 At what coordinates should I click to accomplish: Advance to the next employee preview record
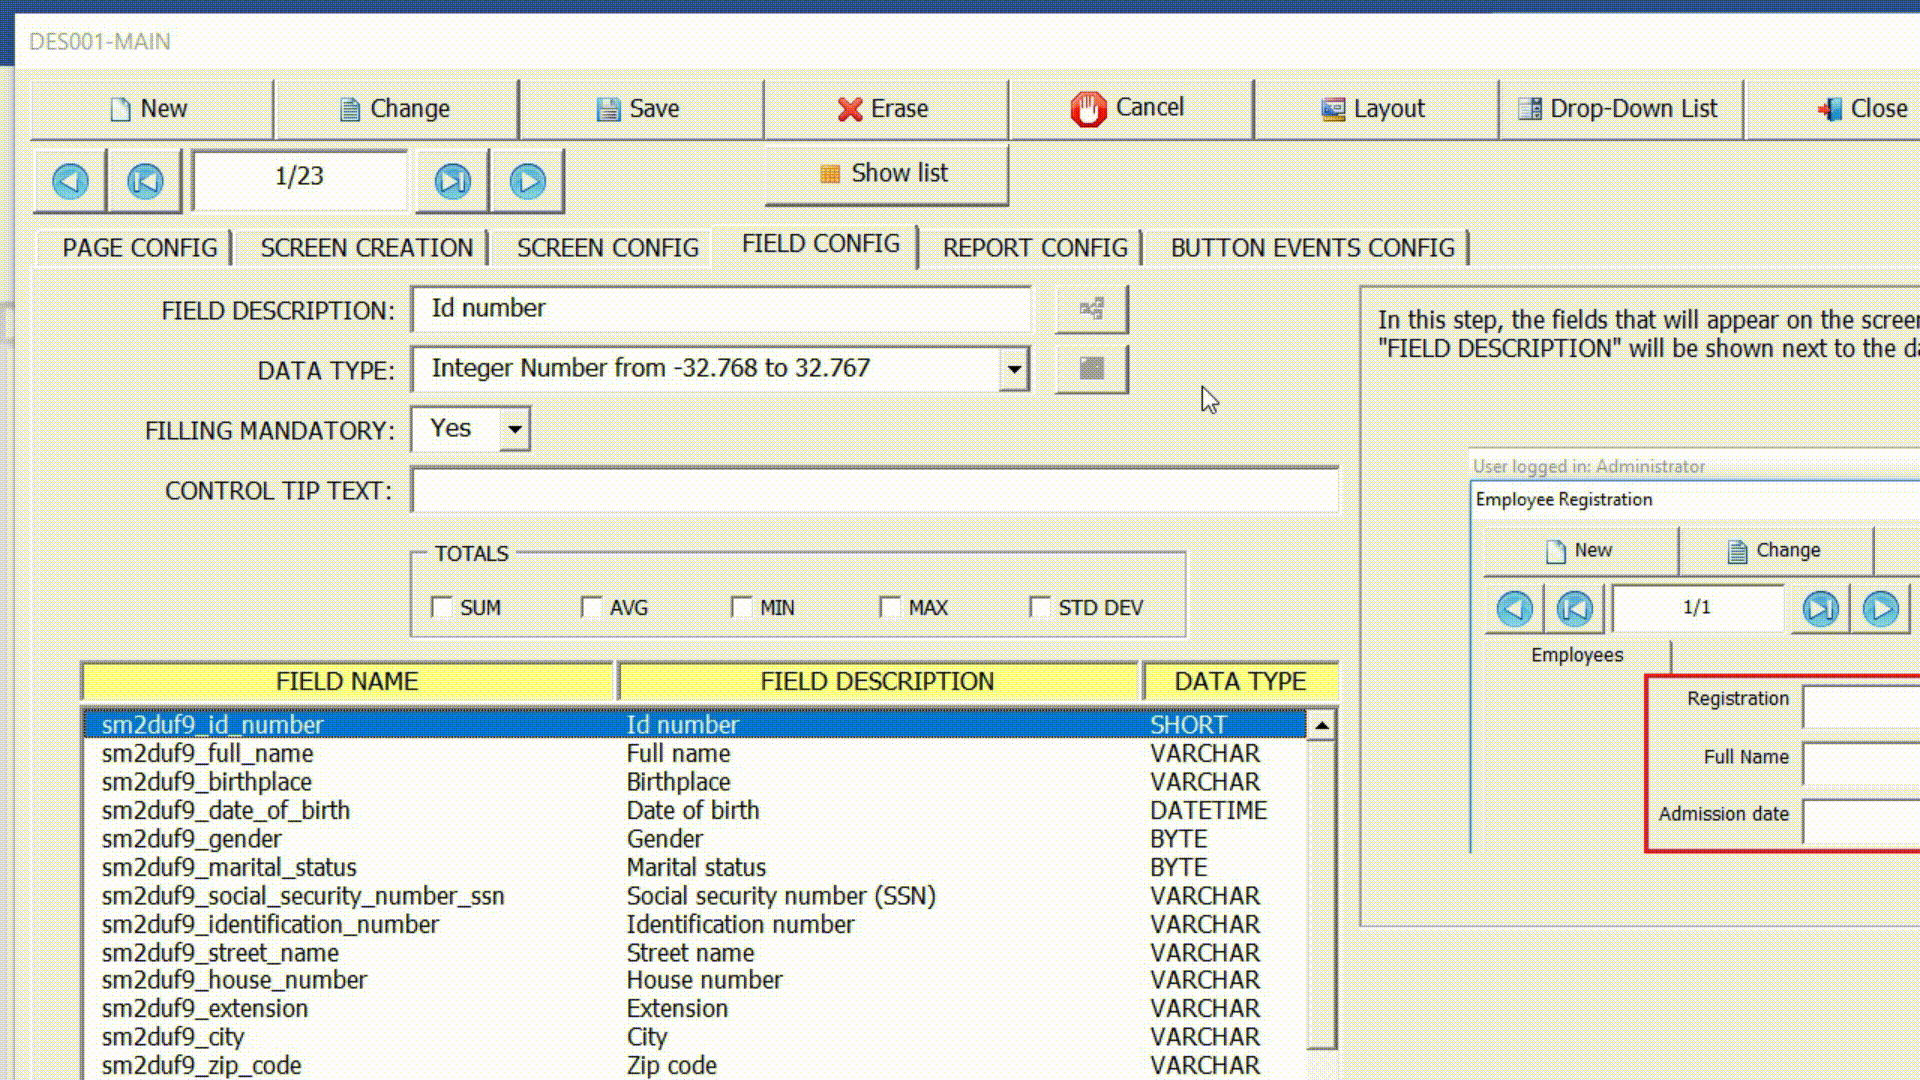pyautogui.click(x=1883, y=609)
